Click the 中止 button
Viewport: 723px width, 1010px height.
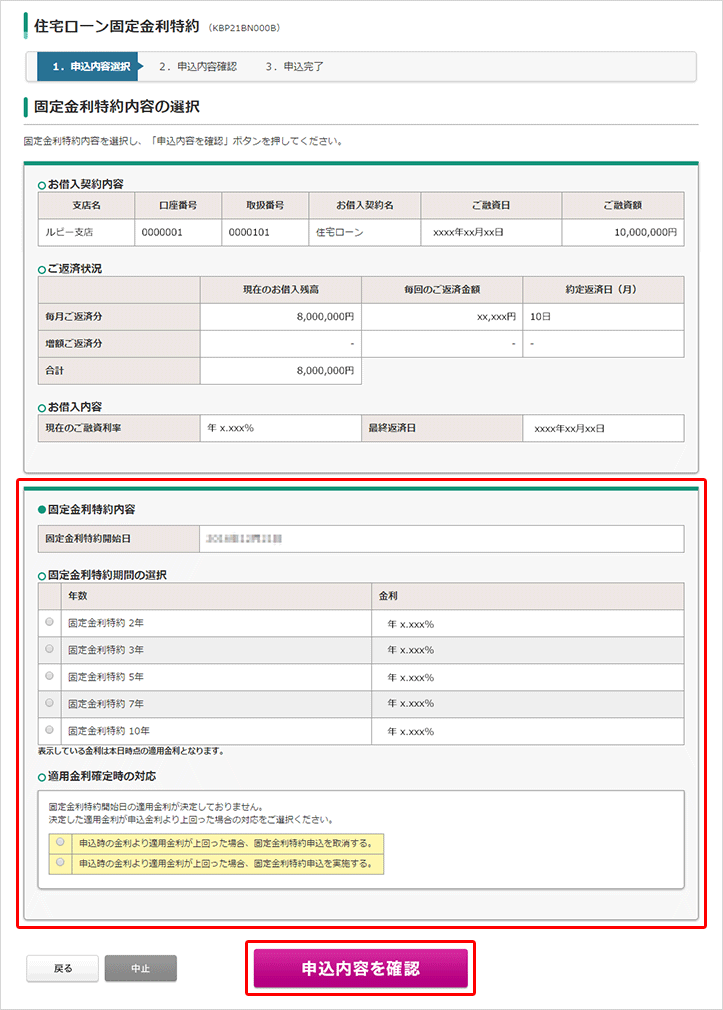coord(140,968)
